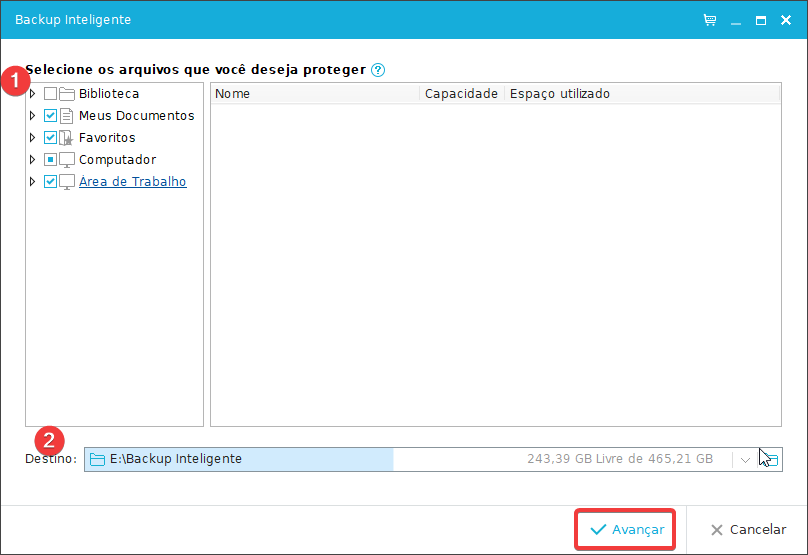Screen dimensions: 808x555
Task: Click the shopping cart icon in title bar
Action: click(710, 20)
